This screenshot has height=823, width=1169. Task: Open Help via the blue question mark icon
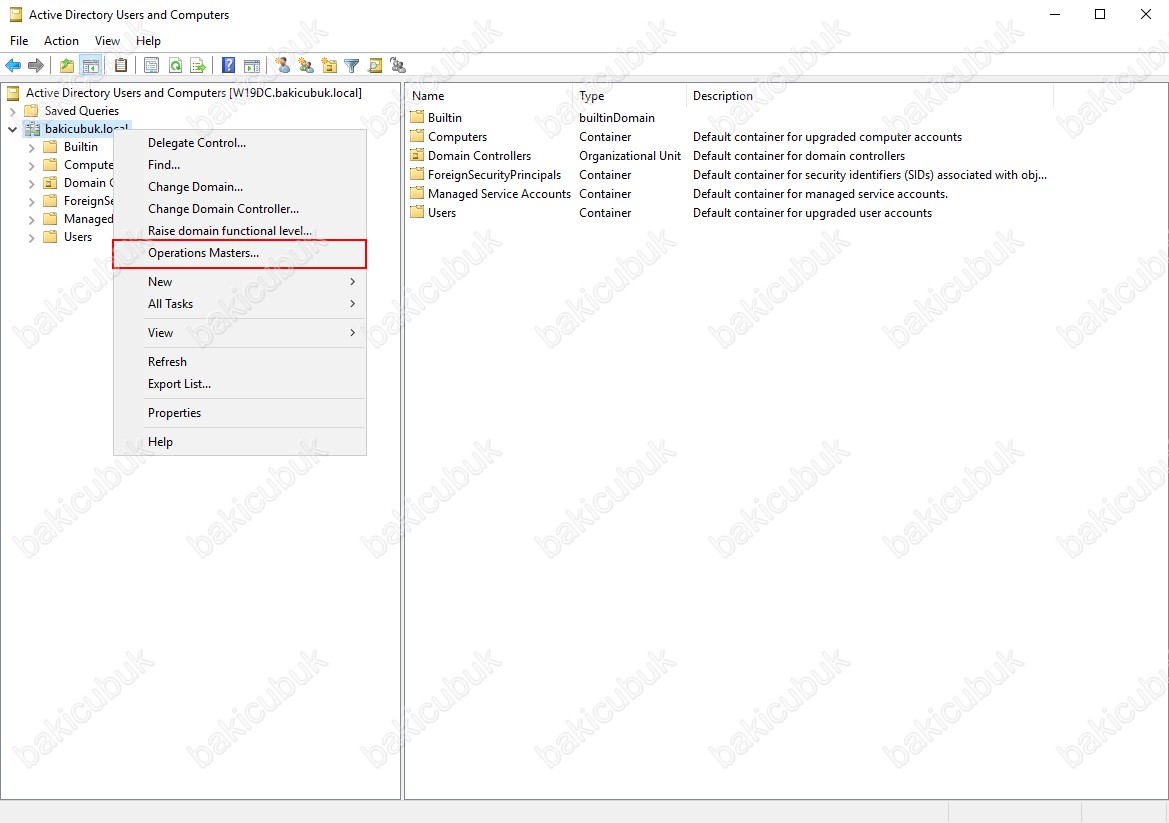click(229, 66)
